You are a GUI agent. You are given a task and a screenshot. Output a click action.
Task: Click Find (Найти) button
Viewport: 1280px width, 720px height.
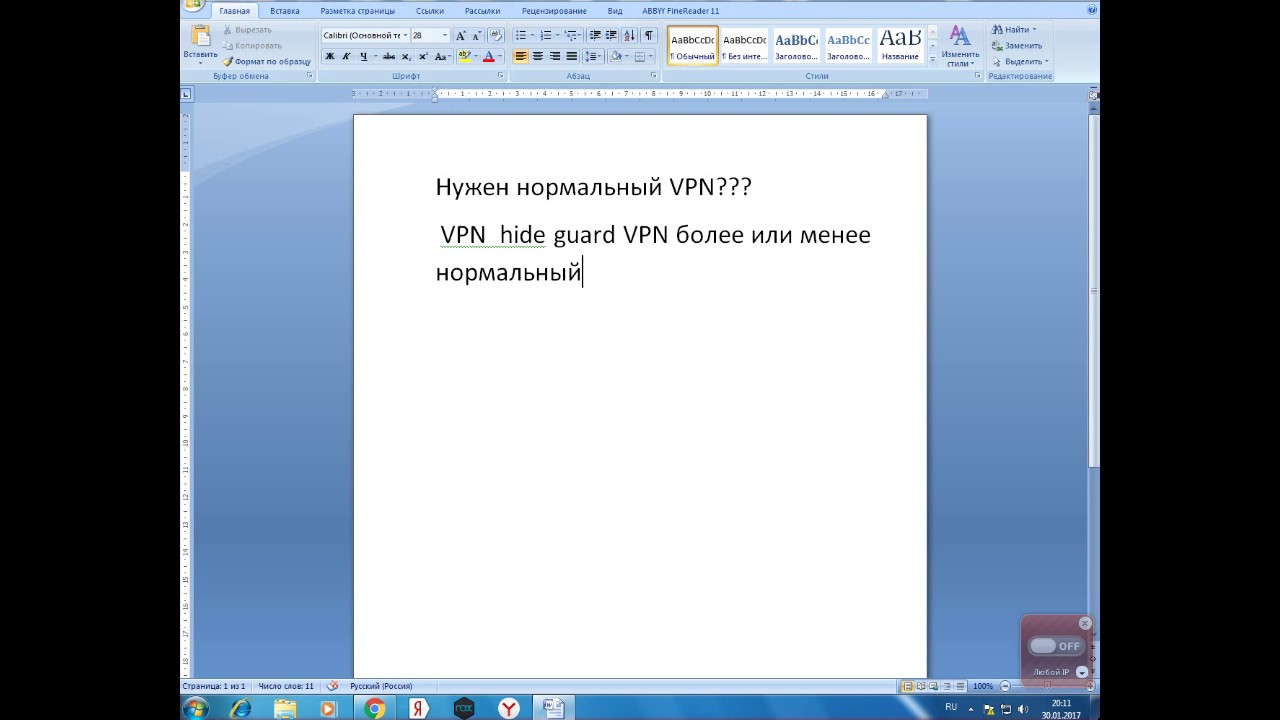click(x=1014, y=30)
